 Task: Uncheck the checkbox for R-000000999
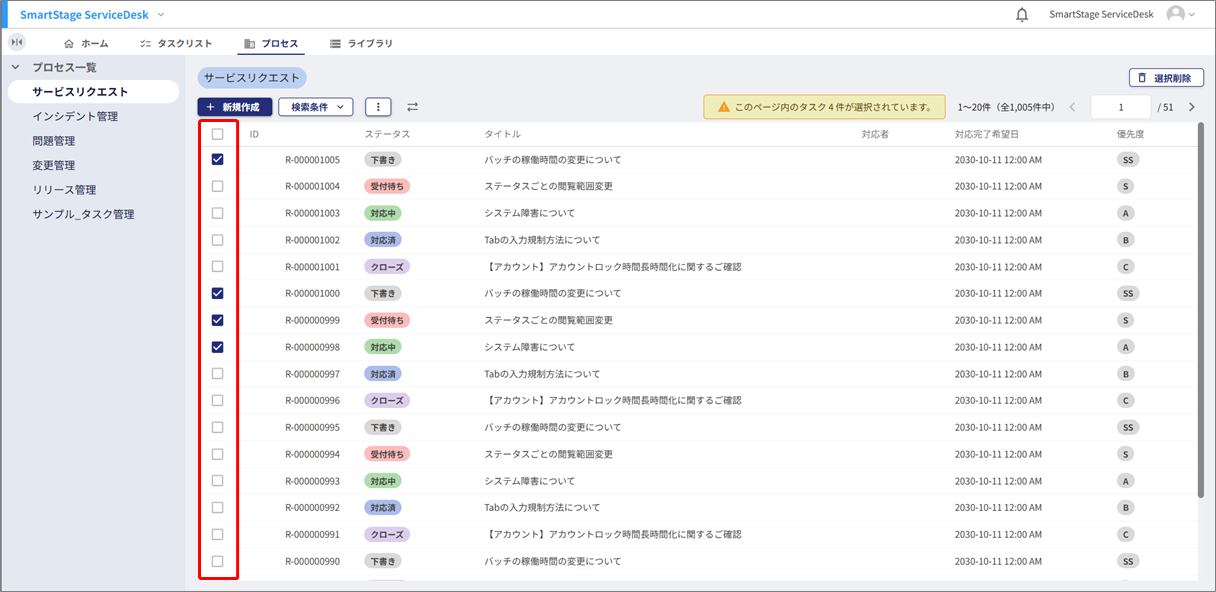click(x=217, y=320)
